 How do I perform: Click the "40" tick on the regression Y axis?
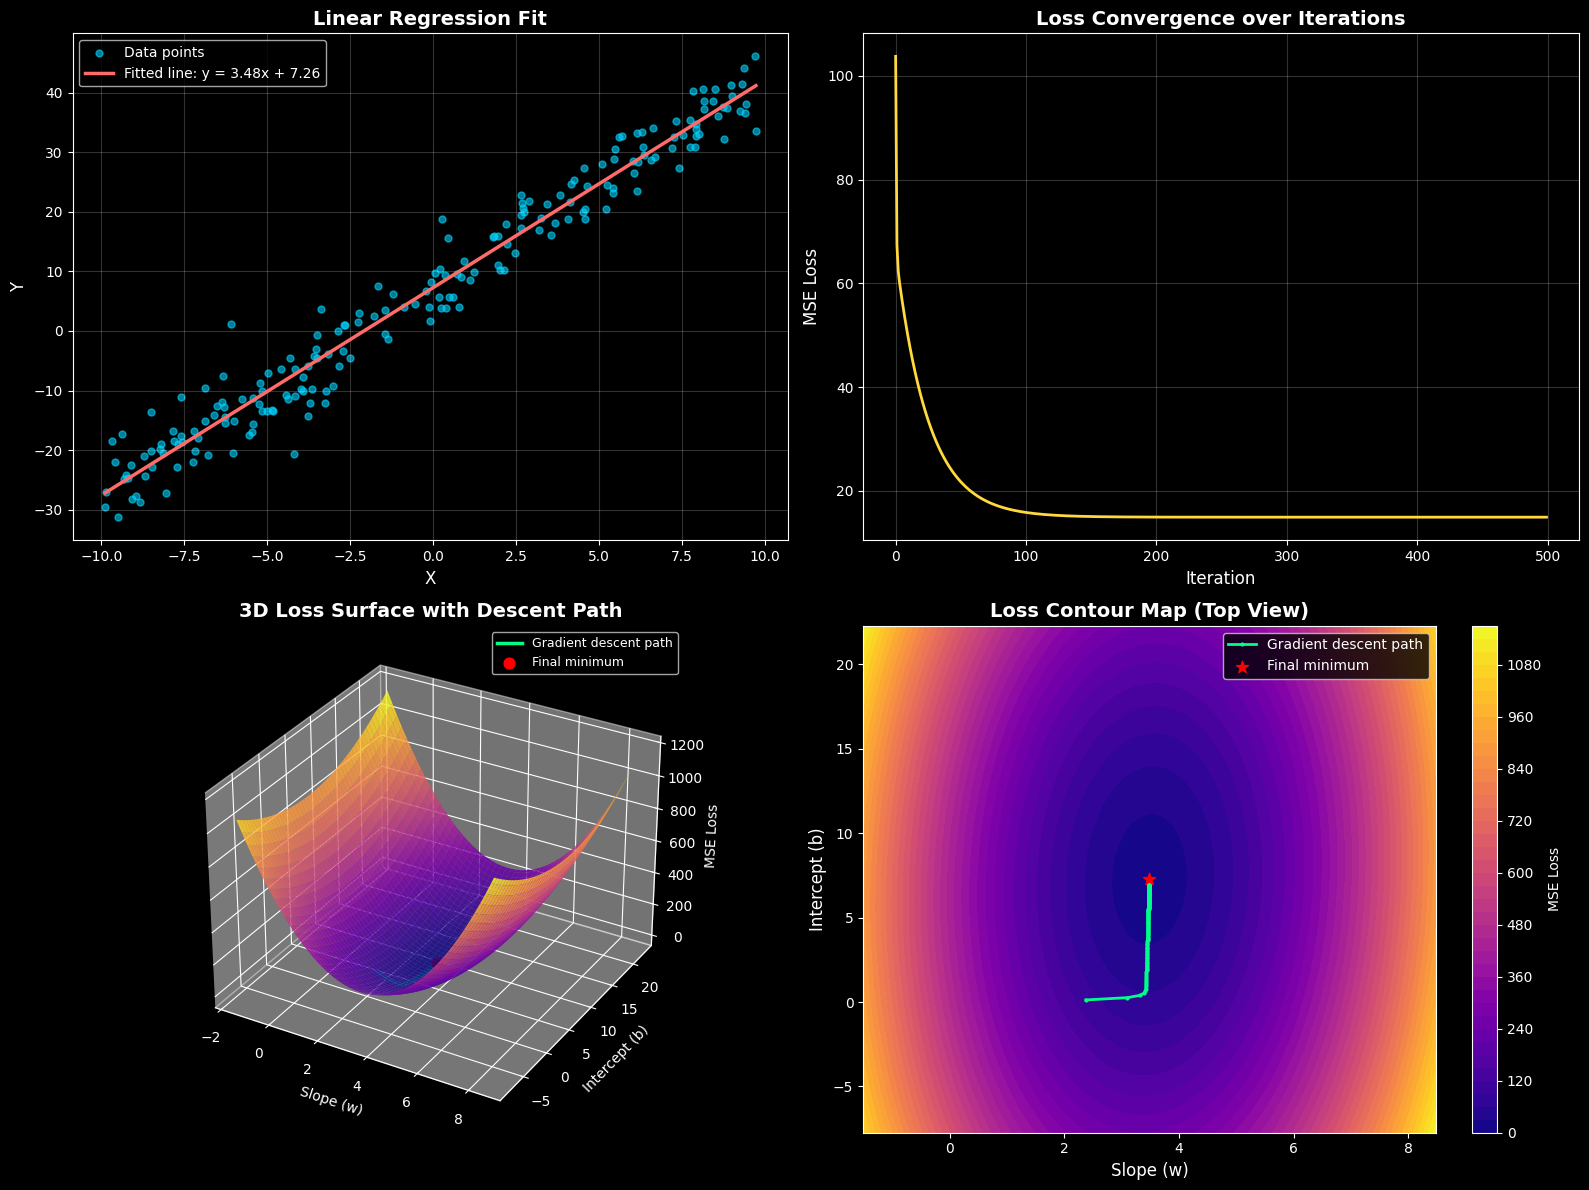click(x=54, y=93)
